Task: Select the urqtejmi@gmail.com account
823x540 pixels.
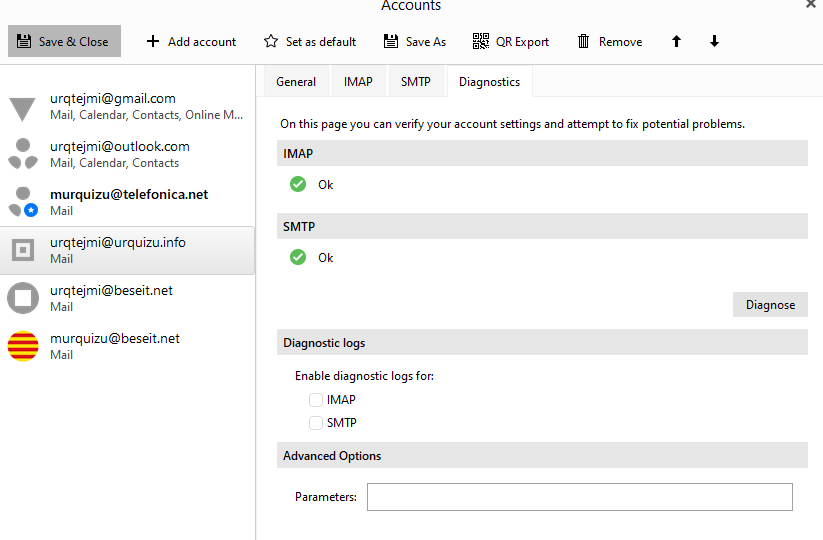Action: coord(127,106)
